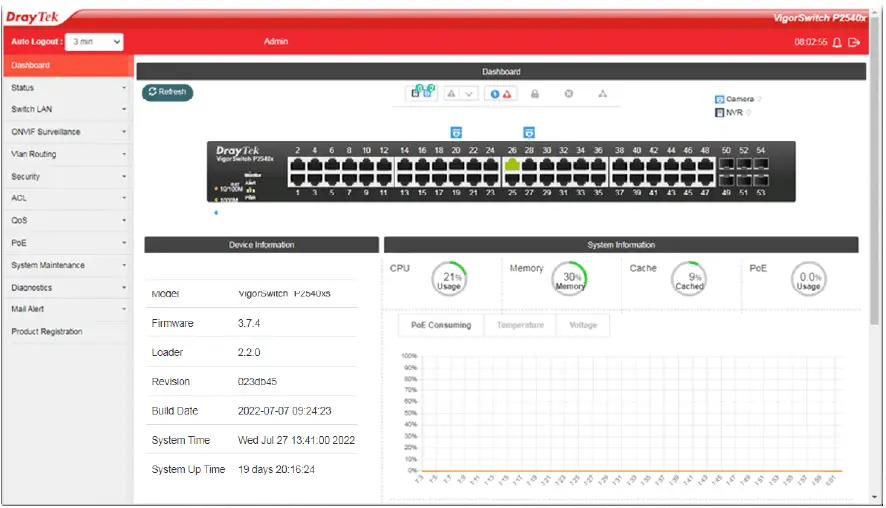Open Diagnostics menu
The image size is (886, 508).
pyautogui.click(x=68, y=288)
